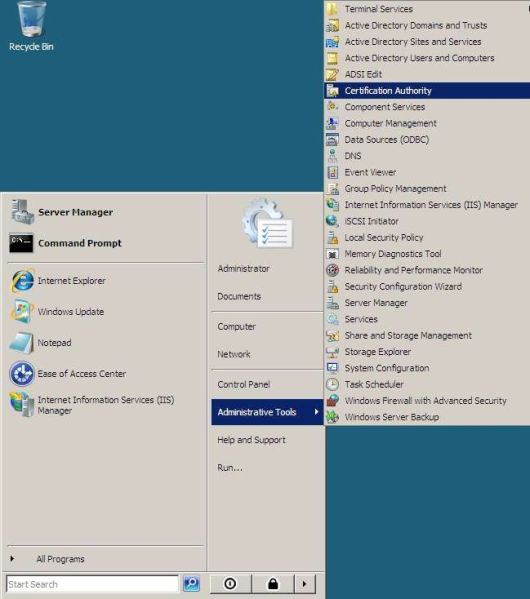Image resolution: width=530 pixels, height=599 pixels.
Task: Click the Data Sources (ODBC) icon
Action: click(x=332, y=140)
